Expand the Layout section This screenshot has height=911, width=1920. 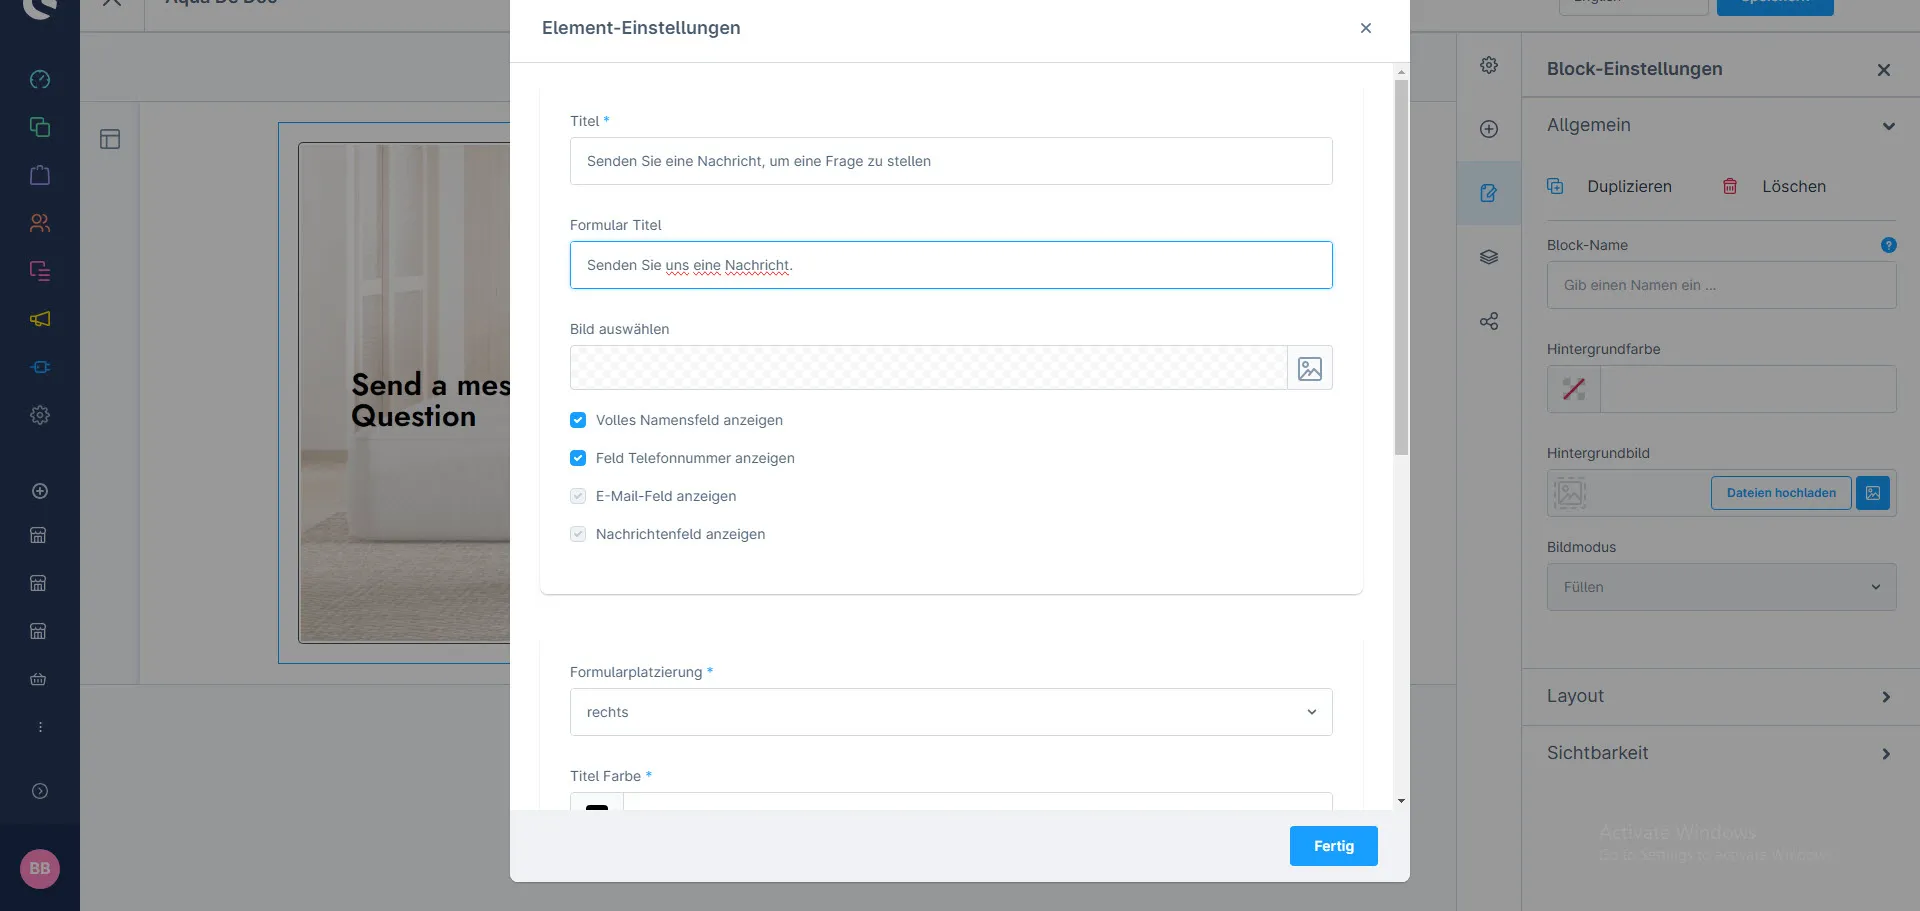pyautogui.click(x=1720, y=696)
